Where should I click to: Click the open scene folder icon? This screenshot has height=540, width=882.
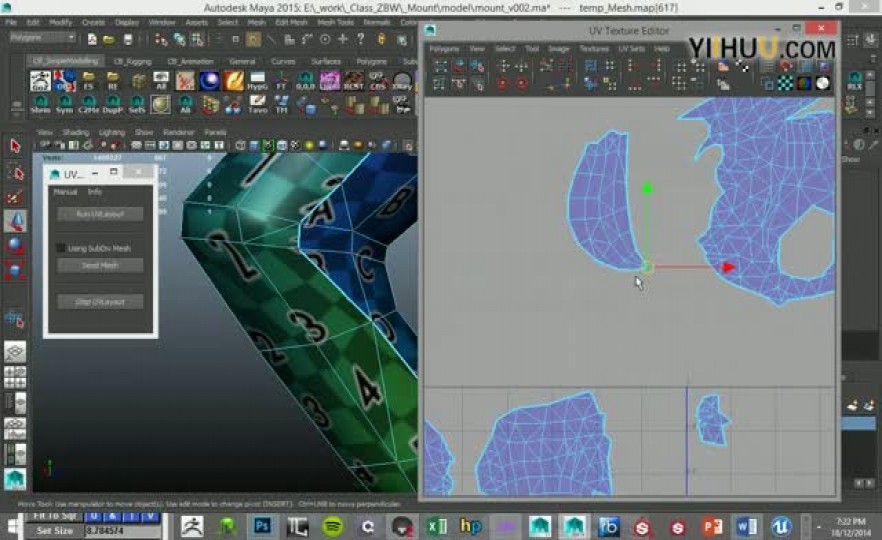coord(109,39)
